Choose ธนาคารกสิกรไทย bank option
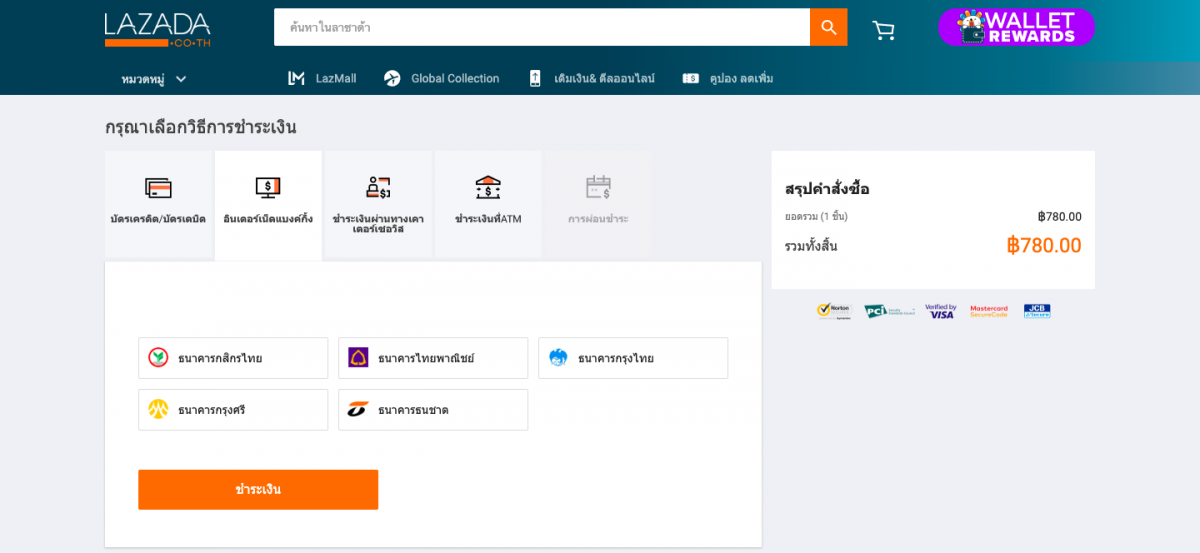 pyautogui.click(x=233, y=358)
